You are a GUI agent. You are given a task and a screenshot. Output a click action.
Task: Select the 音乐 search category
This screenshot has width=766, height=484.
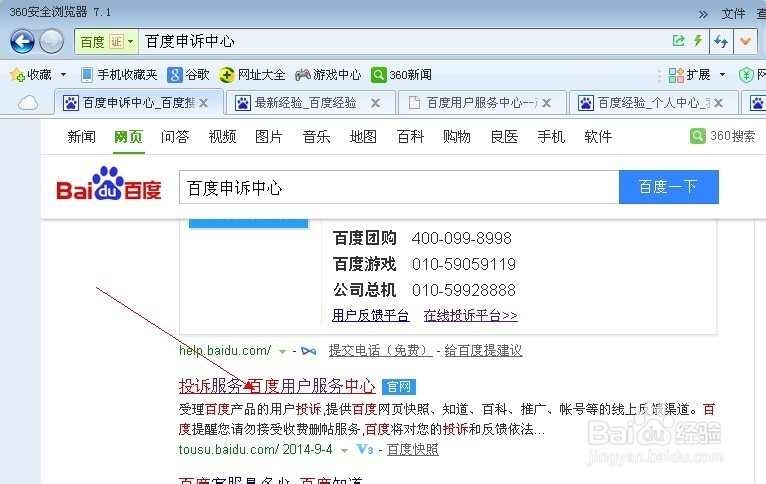317,137
